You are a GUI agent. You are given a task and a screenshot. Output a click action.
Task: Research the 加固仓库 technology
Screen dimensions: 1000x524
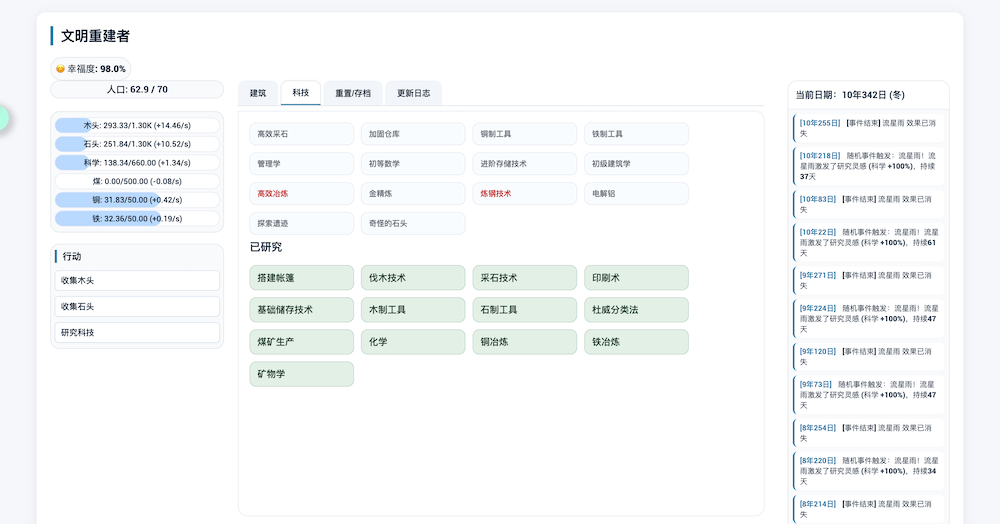[x=413, y=134]
